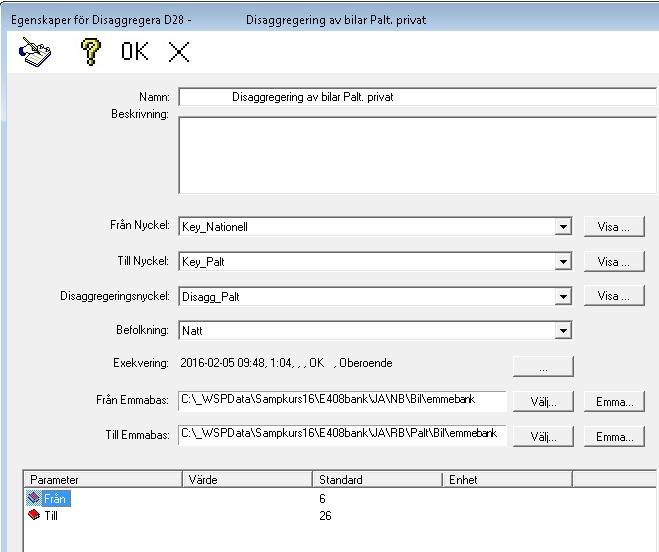Select the blue Från book icon

[x=34, y=499]
